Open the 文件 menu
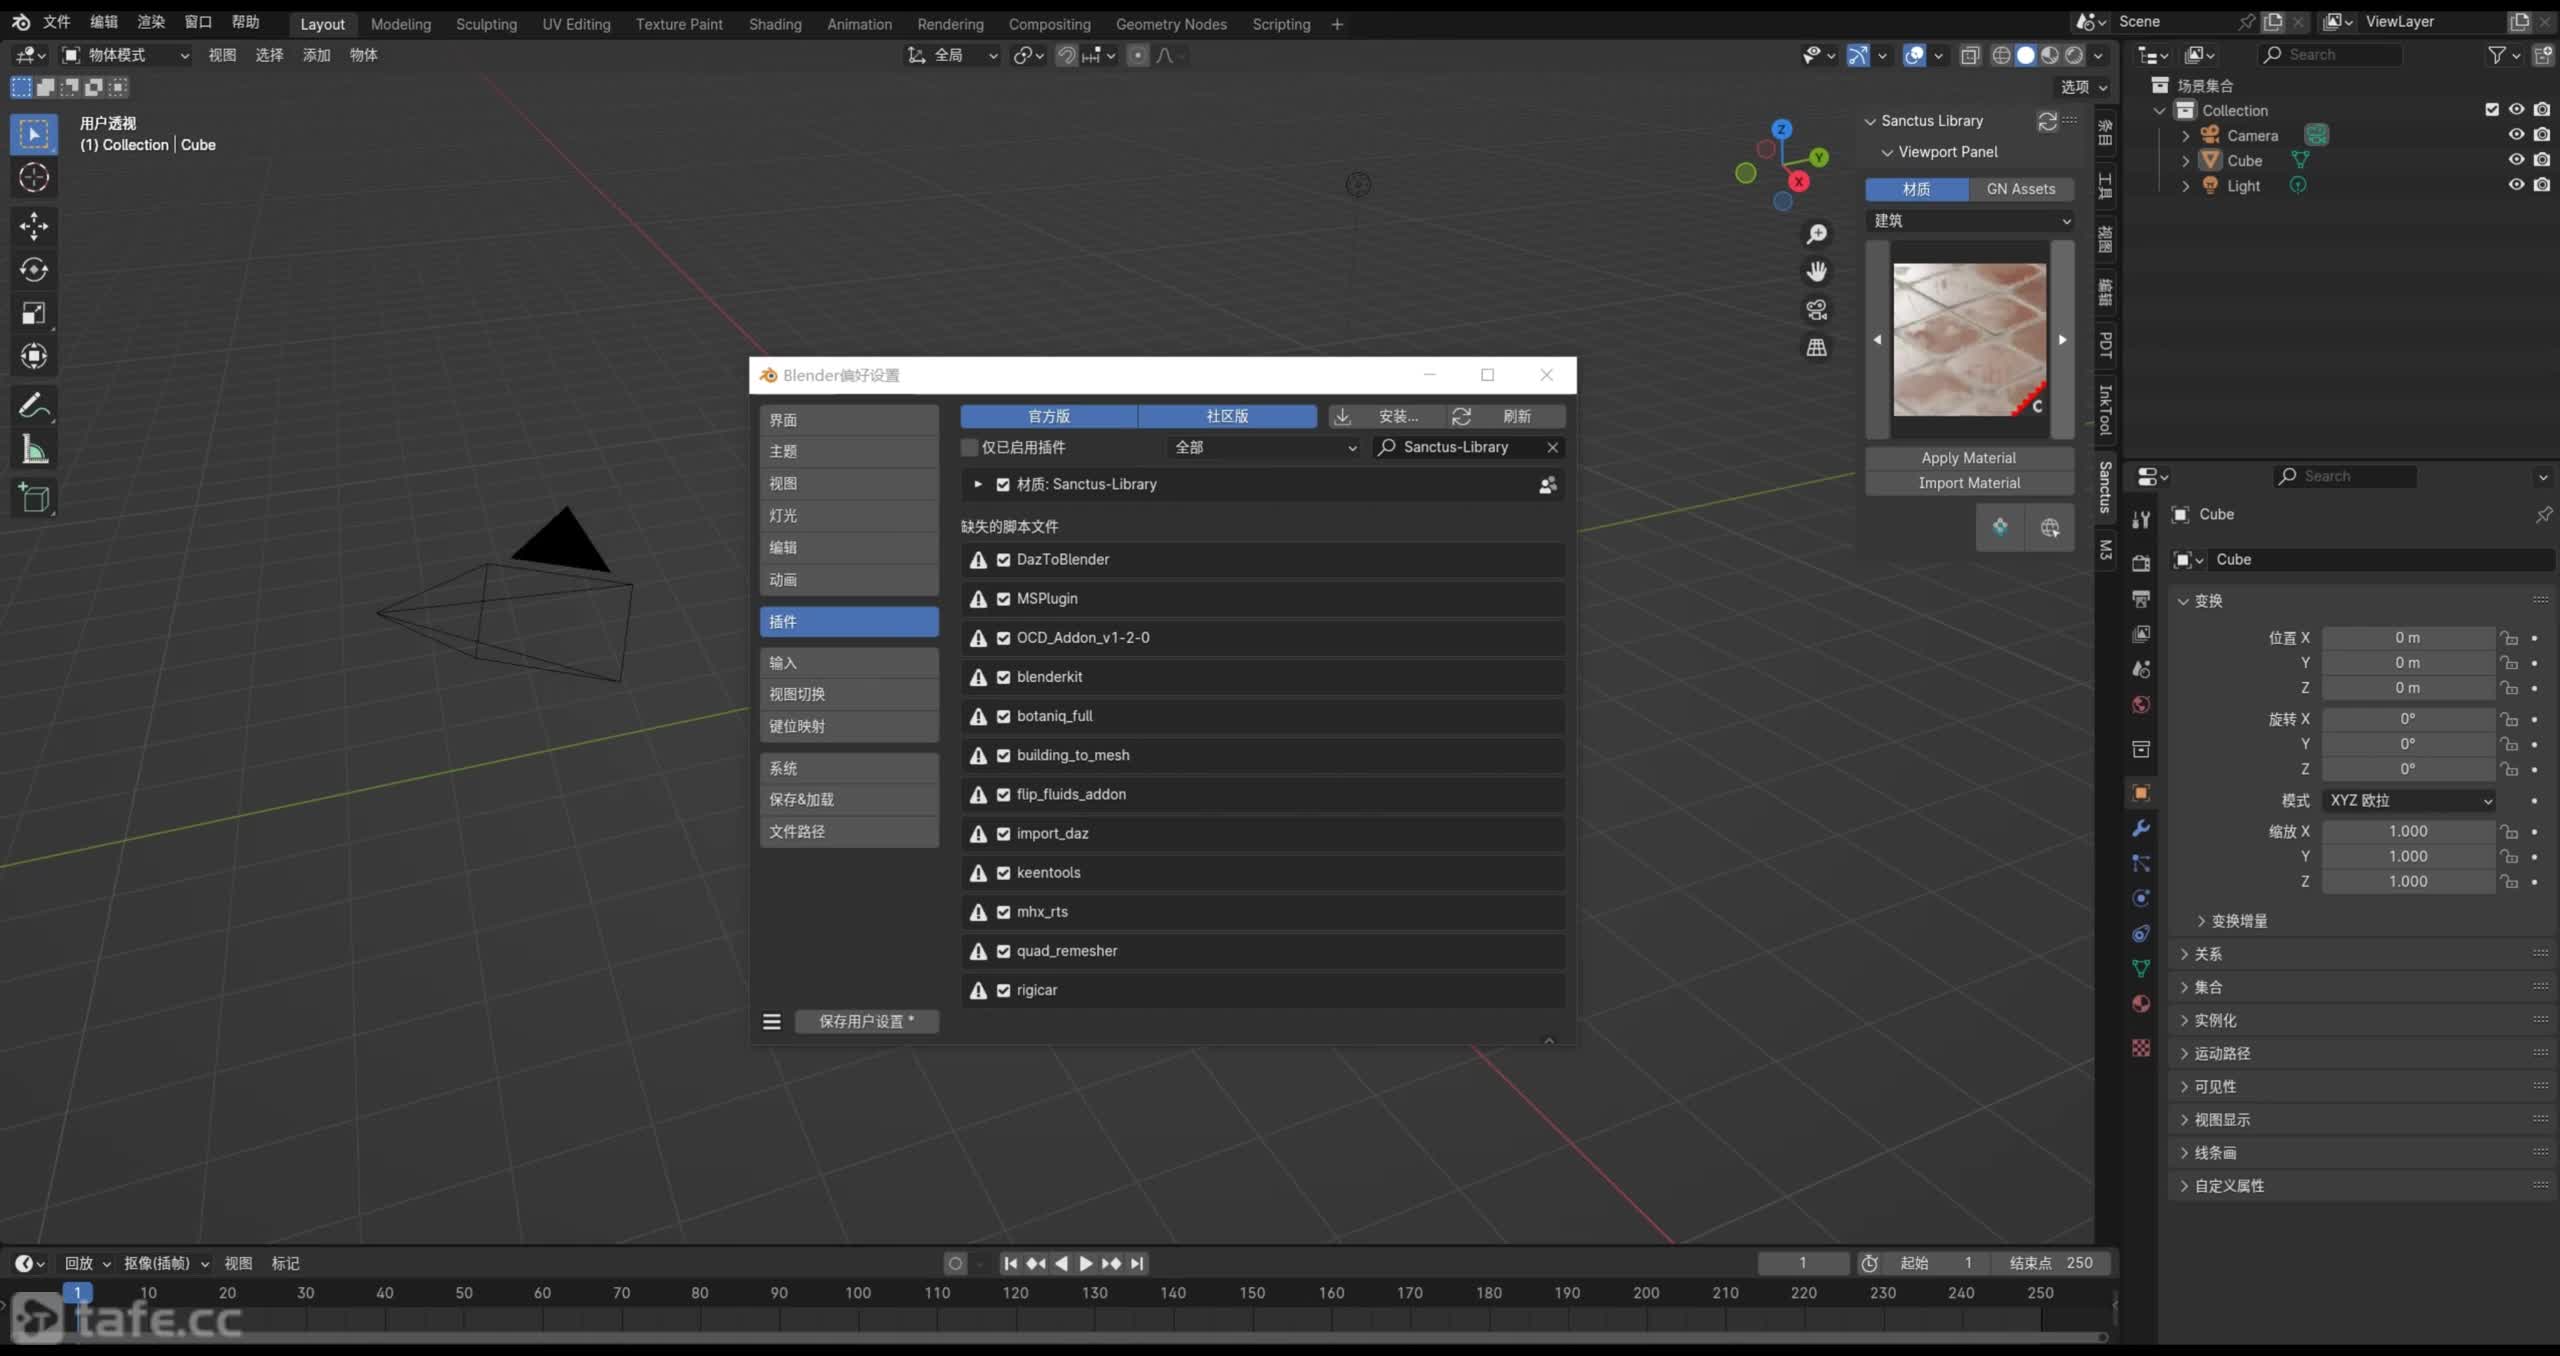Viewport: 2560px width, 1356px height. 57,22
